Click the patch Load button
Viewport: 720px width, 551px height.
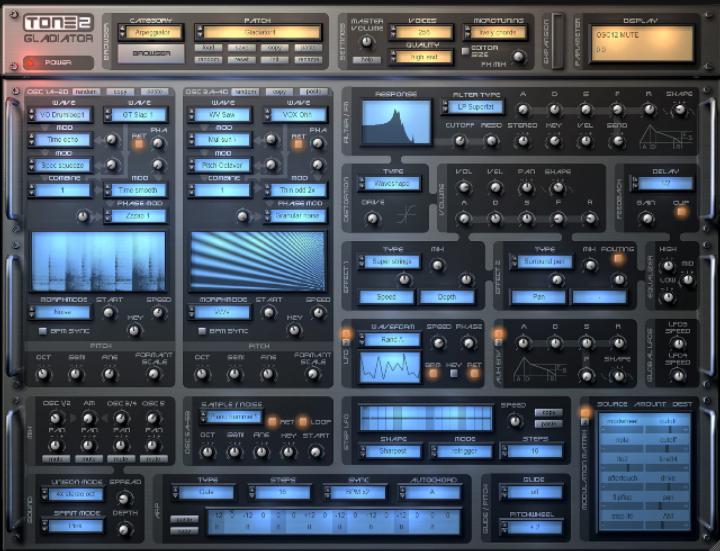(208, 48)
